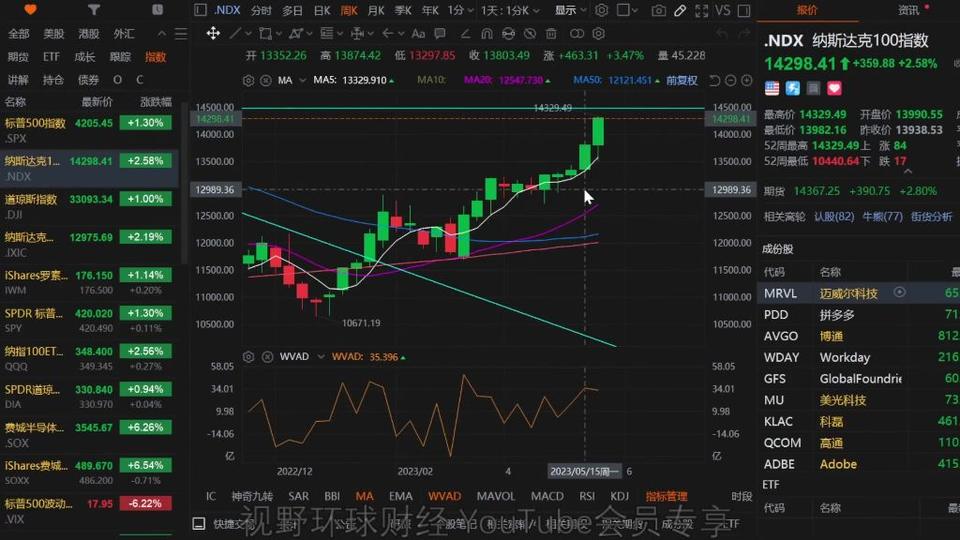Add a comment bubble annotation
960x540 pixels.
440,34
